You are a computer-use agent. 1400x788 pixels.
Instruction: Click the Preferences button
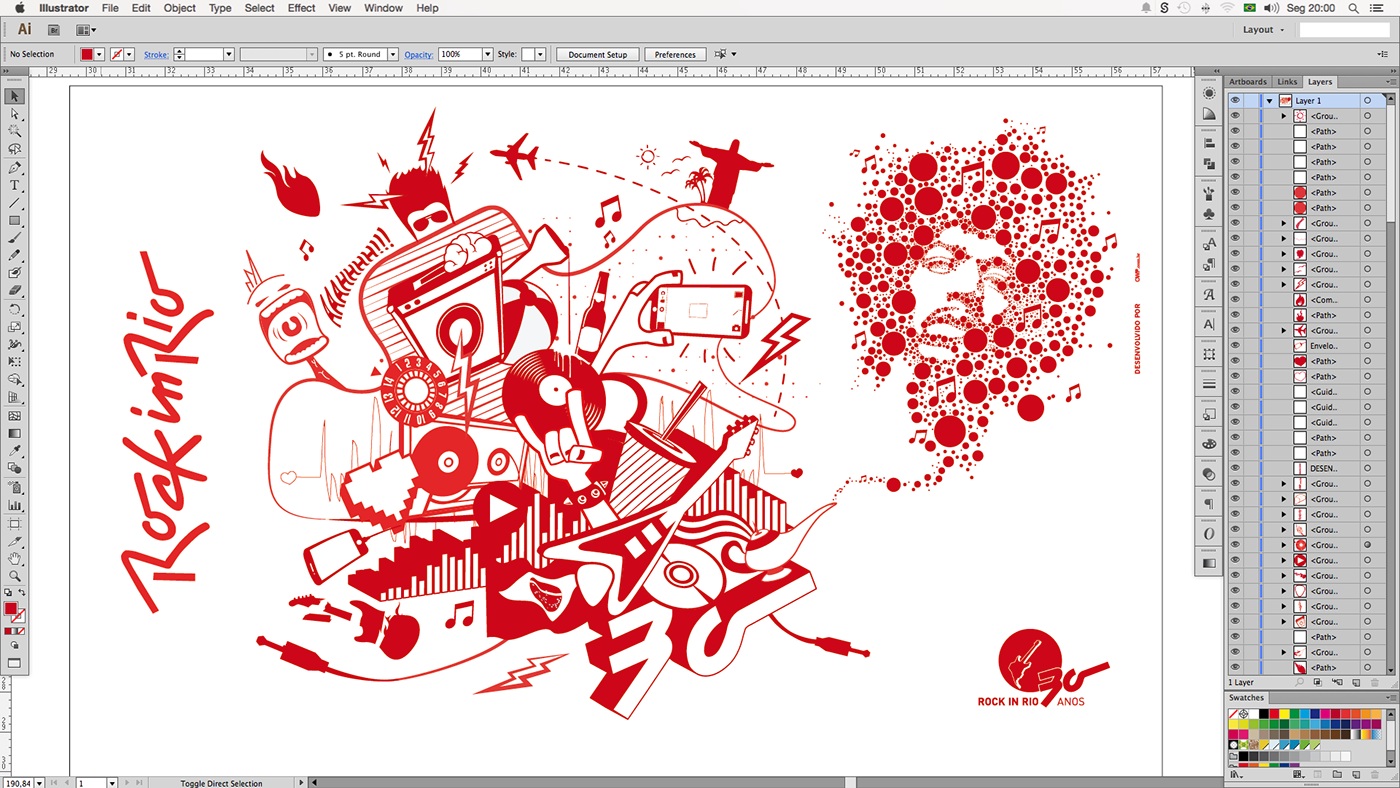(675, 54)
